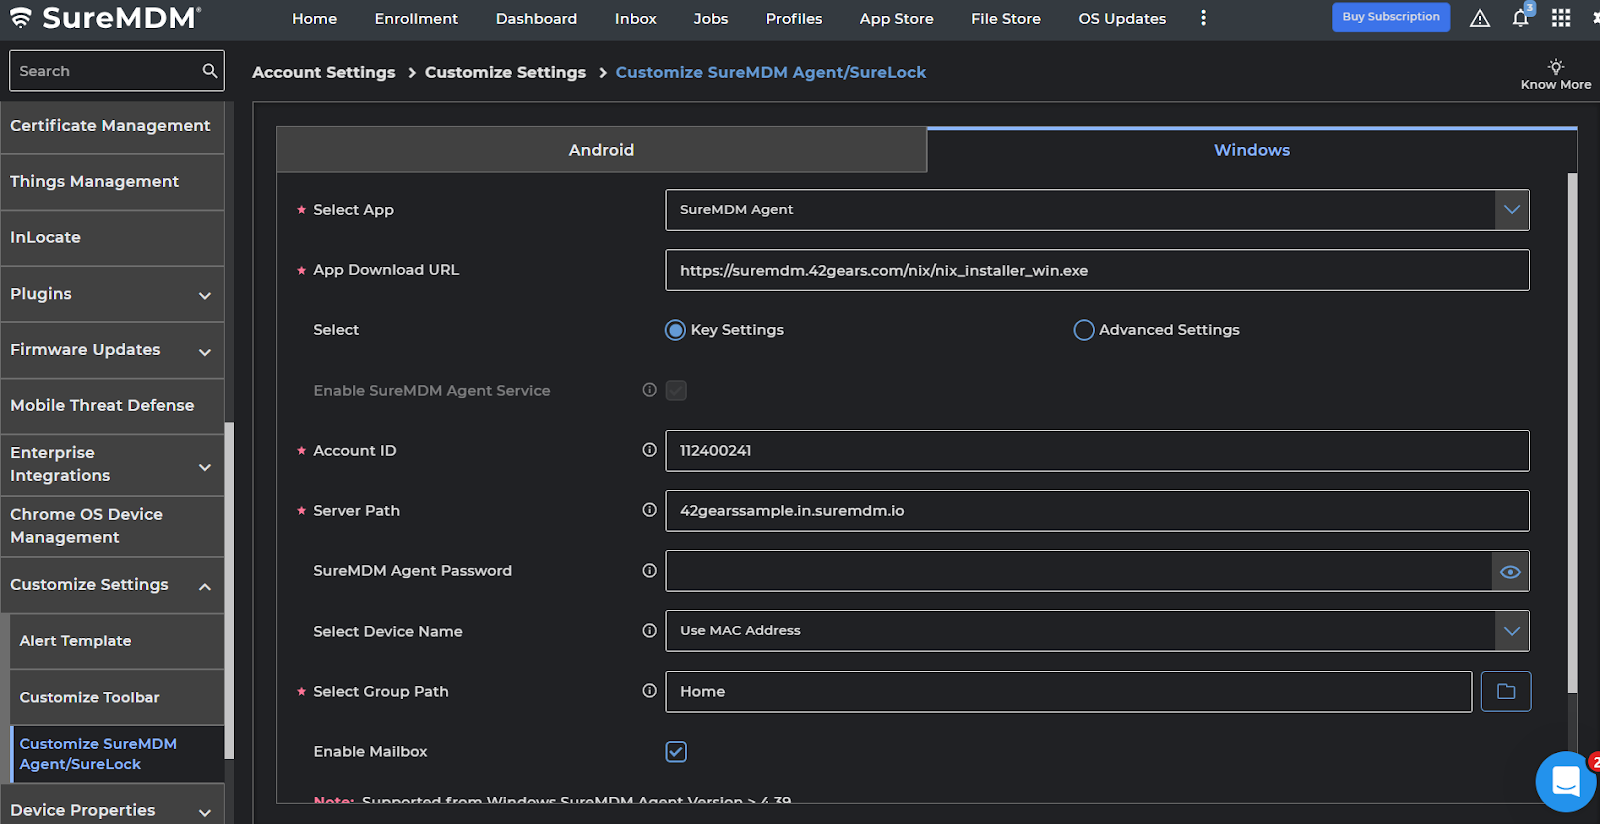1600x824 pixels.
Task: Show info for SureMDM Agent Password
Action: point(650,570)
